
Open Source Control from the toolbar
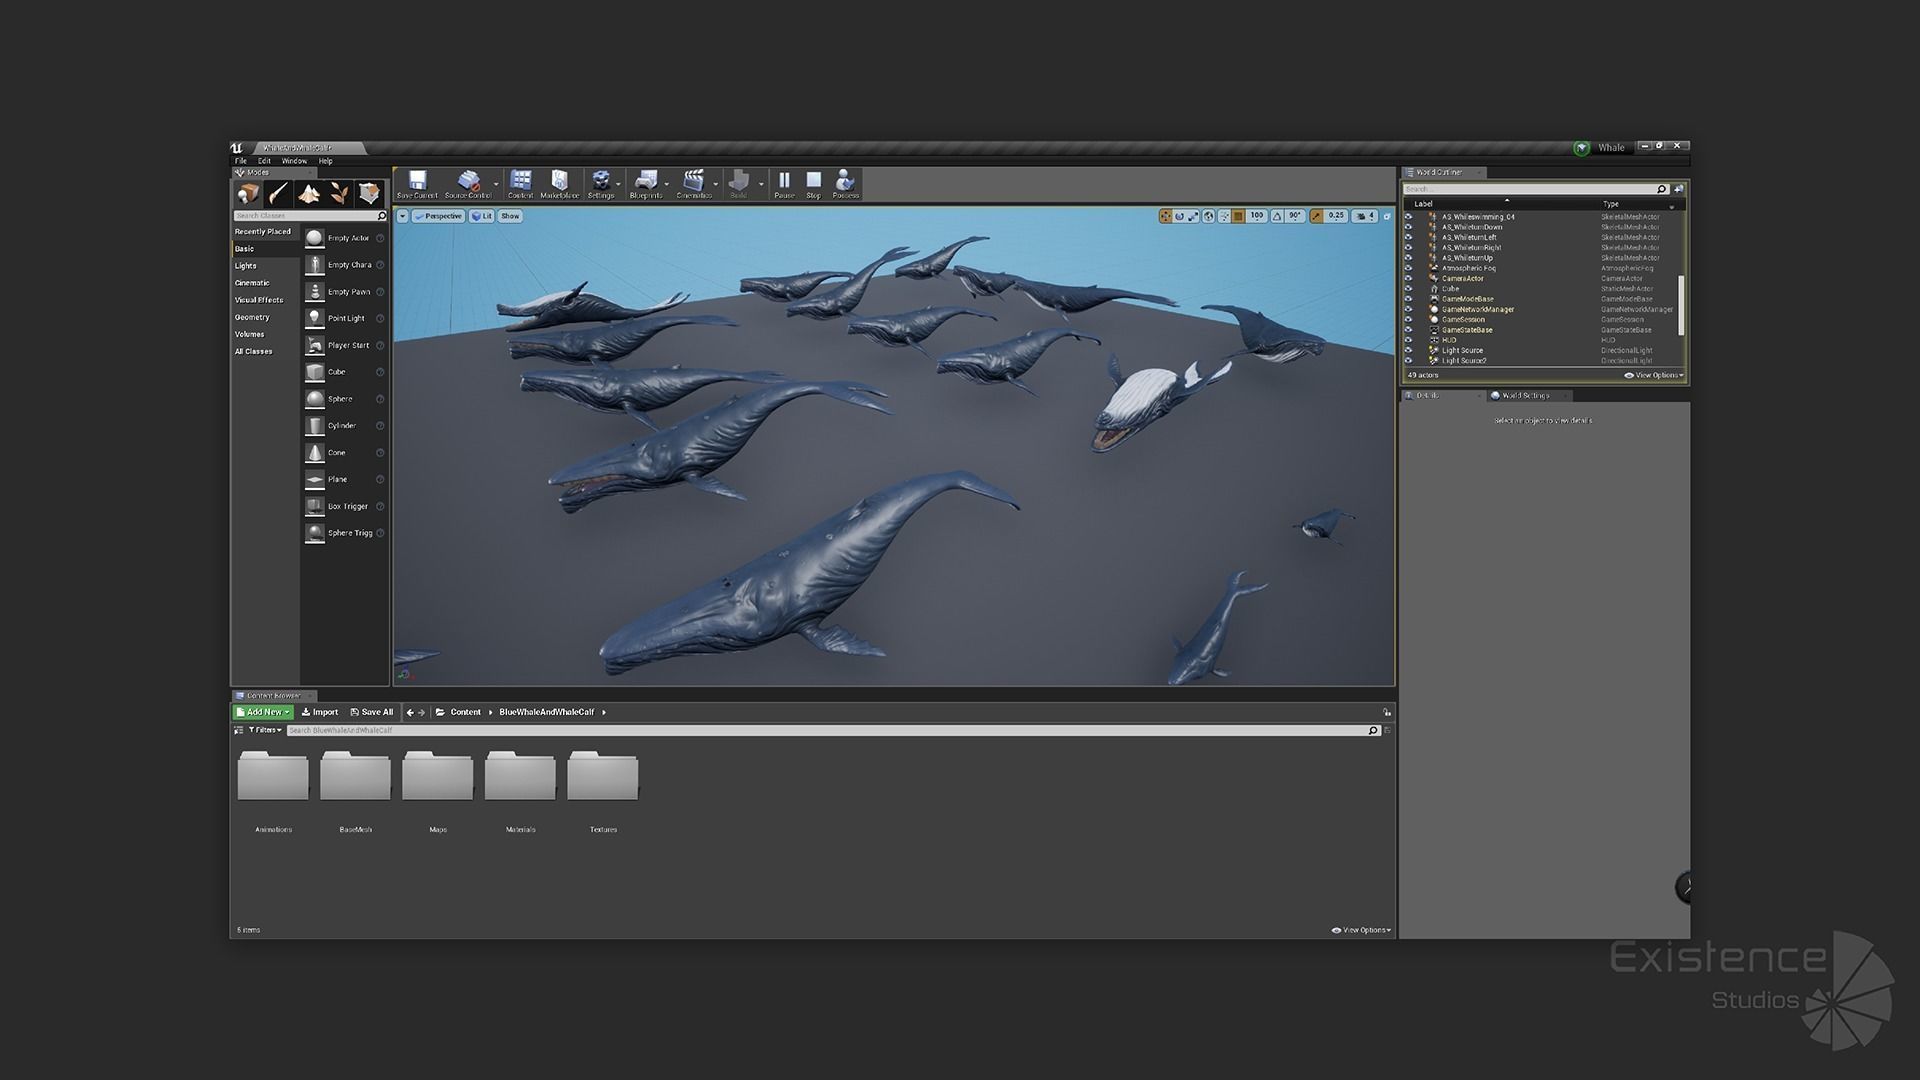pos(468,184)
